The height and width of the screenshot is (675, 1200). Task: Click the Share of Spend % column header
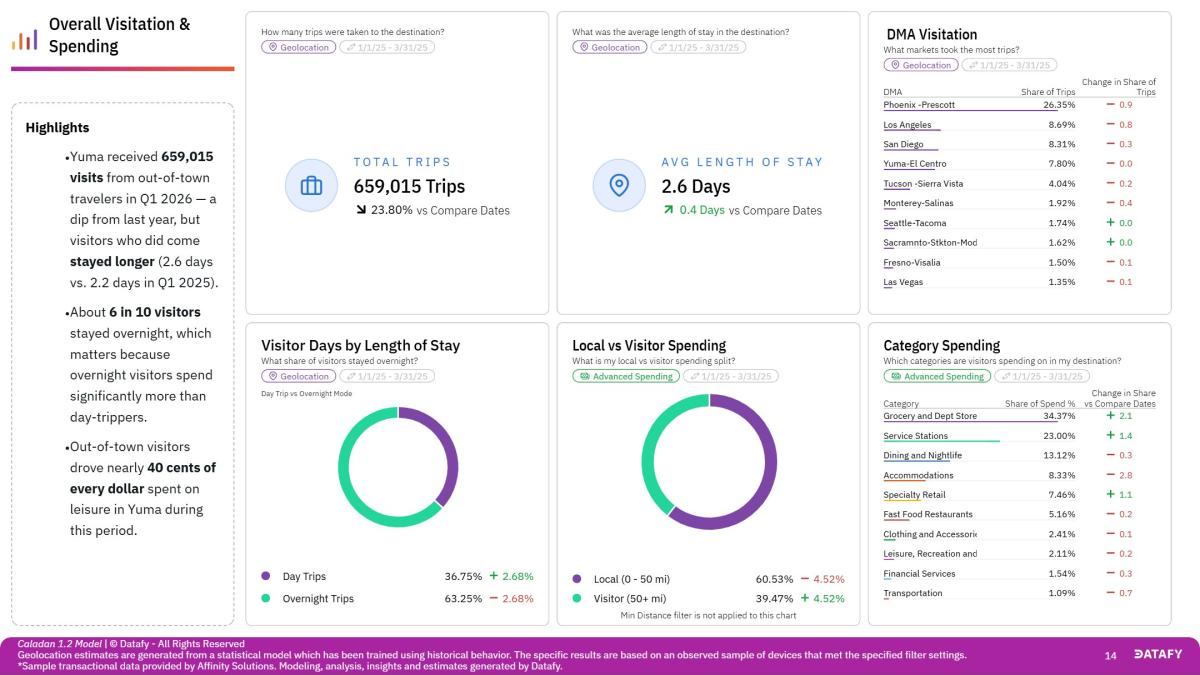point(1040,404)
